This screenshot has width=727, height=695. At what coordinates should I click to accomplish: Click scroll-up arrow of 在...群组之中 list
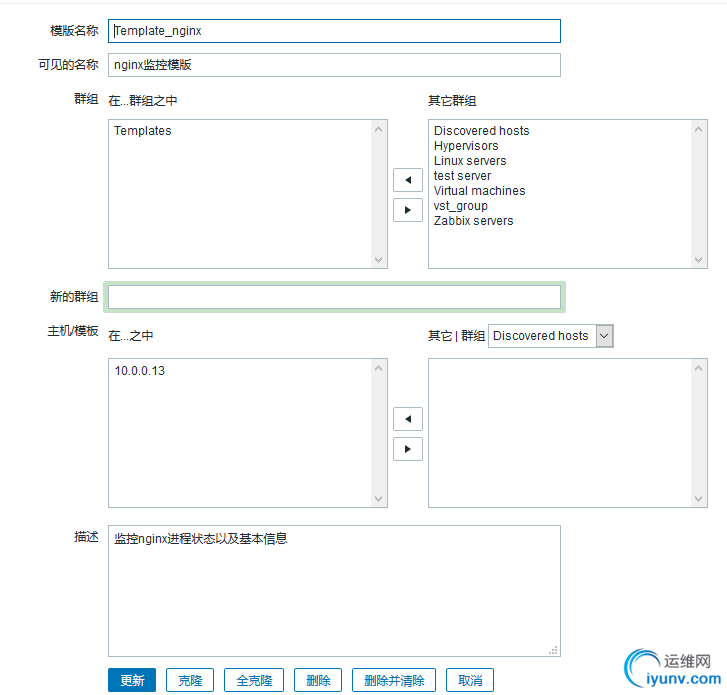[x=378, y=129]
